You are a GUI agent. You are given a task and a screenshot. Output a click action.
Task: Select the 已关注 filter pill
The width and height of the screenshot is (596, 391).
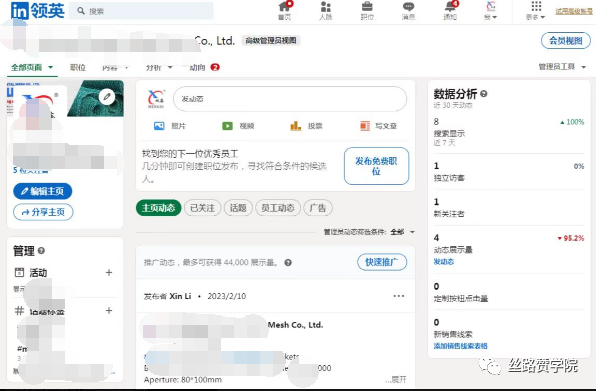203,208
